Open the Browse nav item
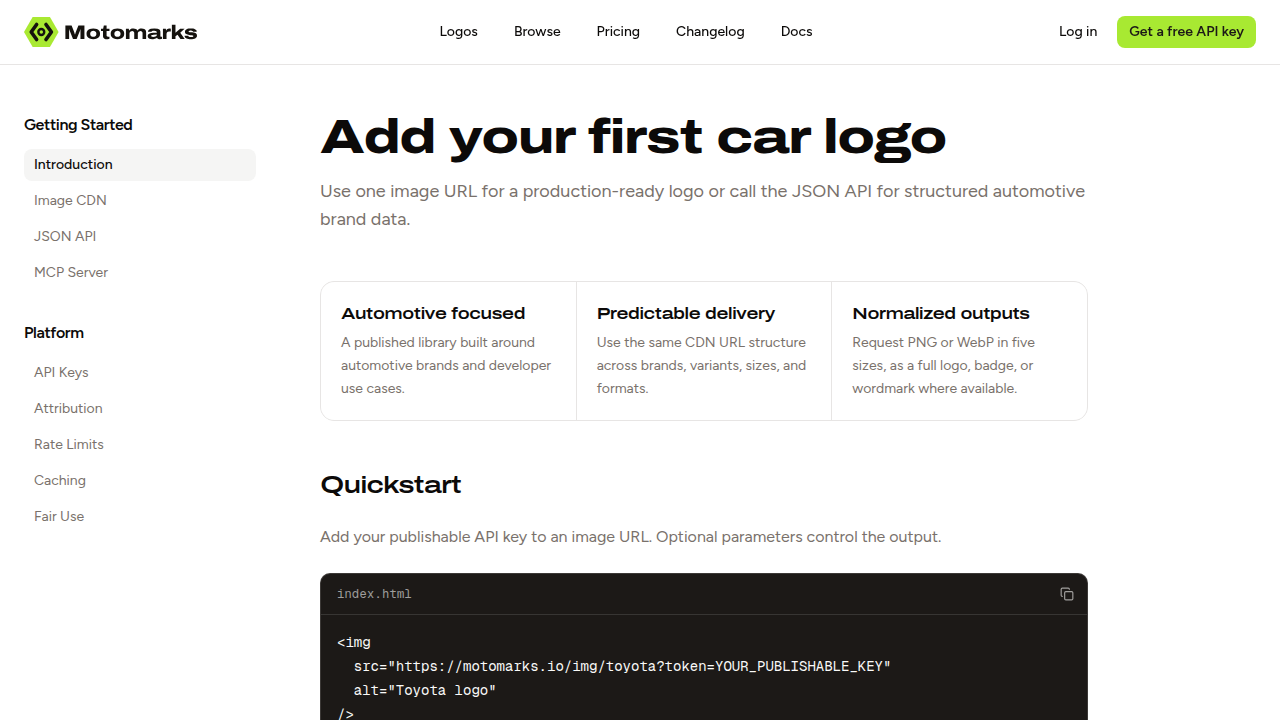The width and height of the screenshot is (1280, 720). point(537,32)
